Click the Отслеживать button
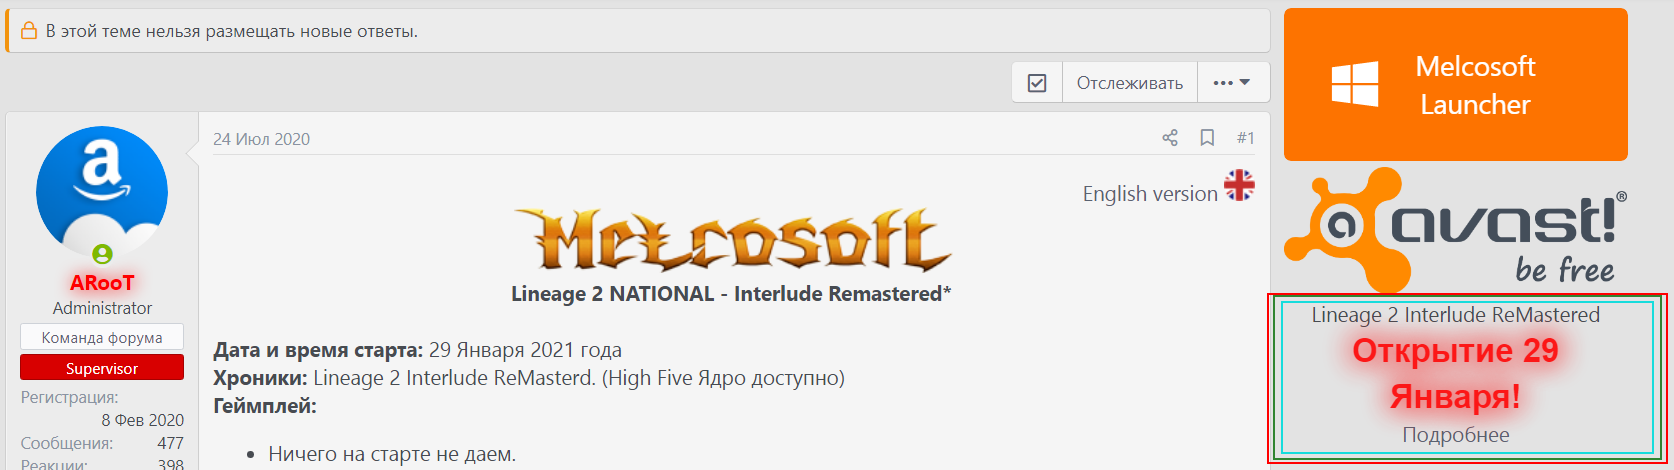 (1129, 83)
